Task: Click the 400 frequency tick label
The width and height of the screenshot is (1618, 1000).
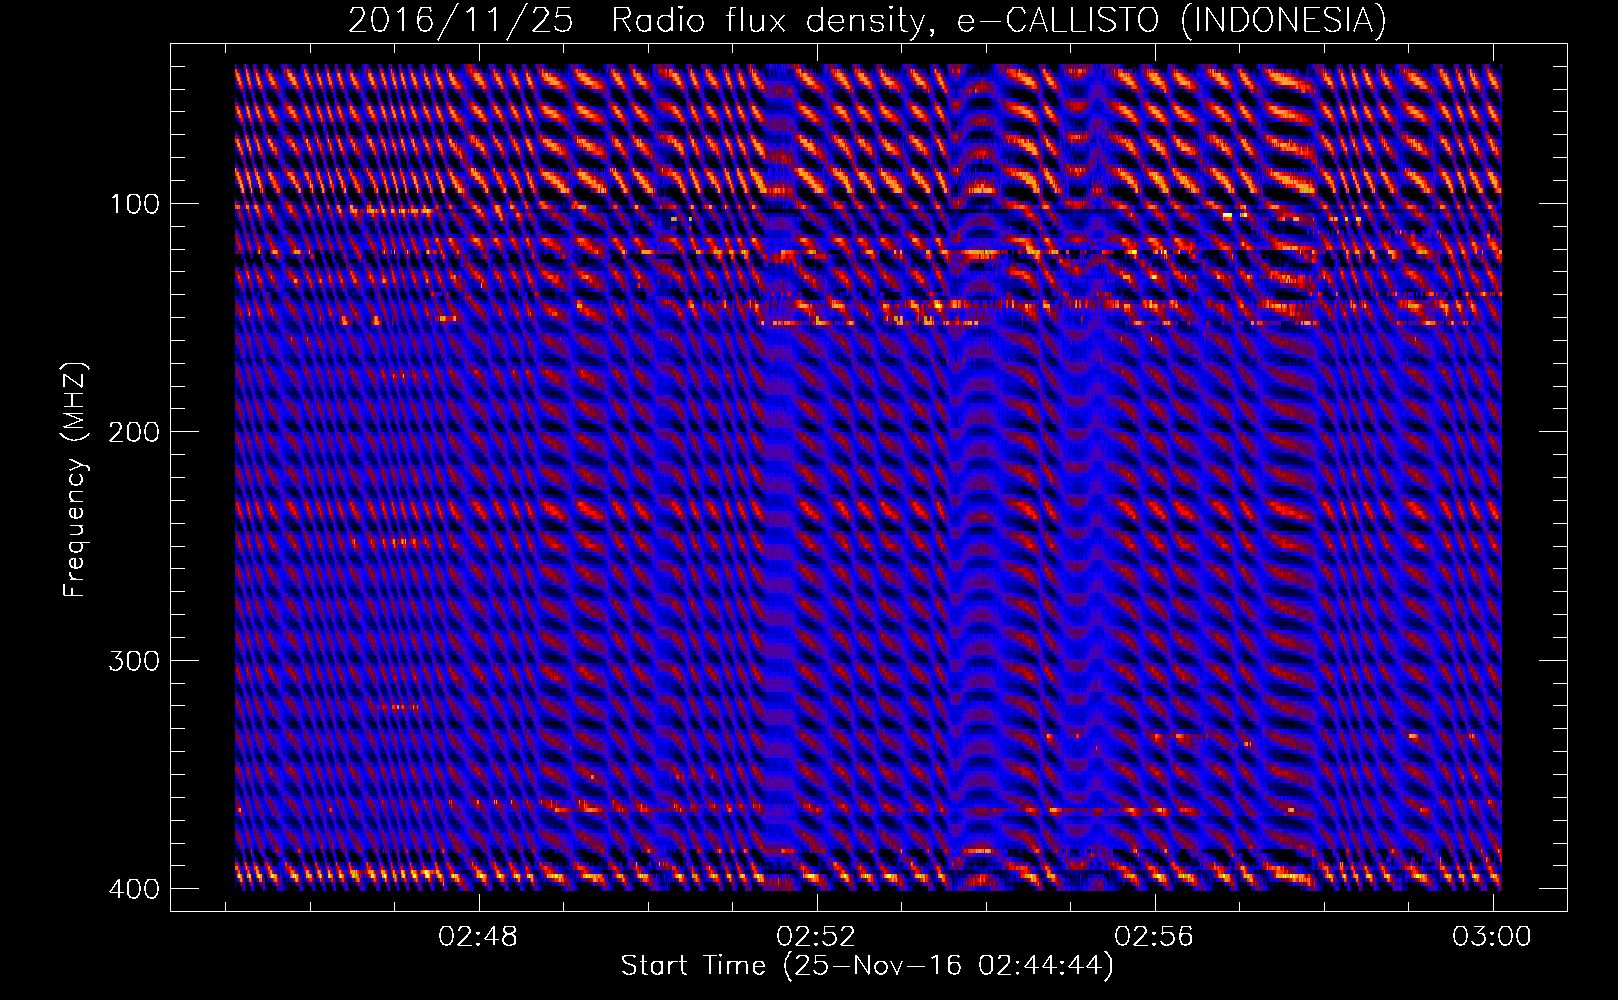Action: click(133, 888)
